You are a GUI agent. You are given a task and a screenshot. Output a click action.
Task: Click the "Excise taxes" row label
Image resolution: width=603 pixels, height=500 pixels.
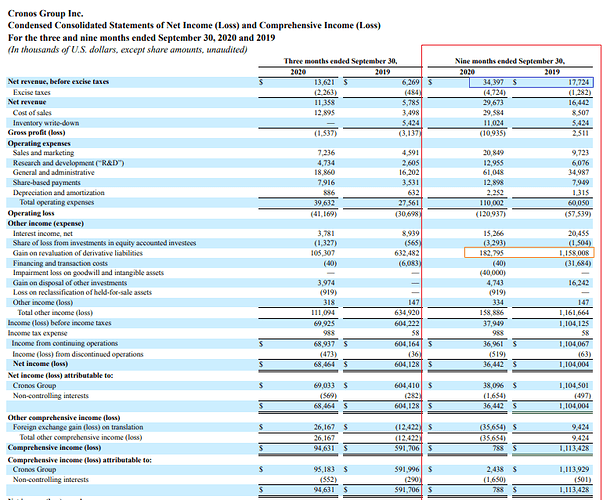[x=32, y=92]
